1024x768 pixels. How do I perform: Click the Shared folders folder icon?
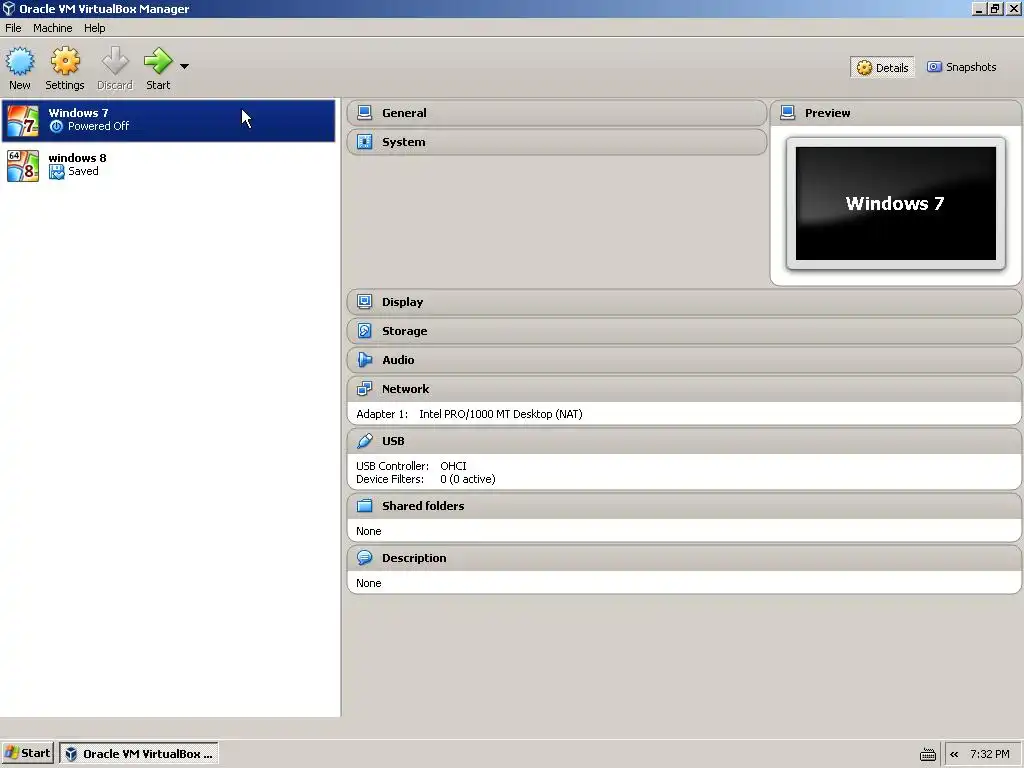coord(364,506)
